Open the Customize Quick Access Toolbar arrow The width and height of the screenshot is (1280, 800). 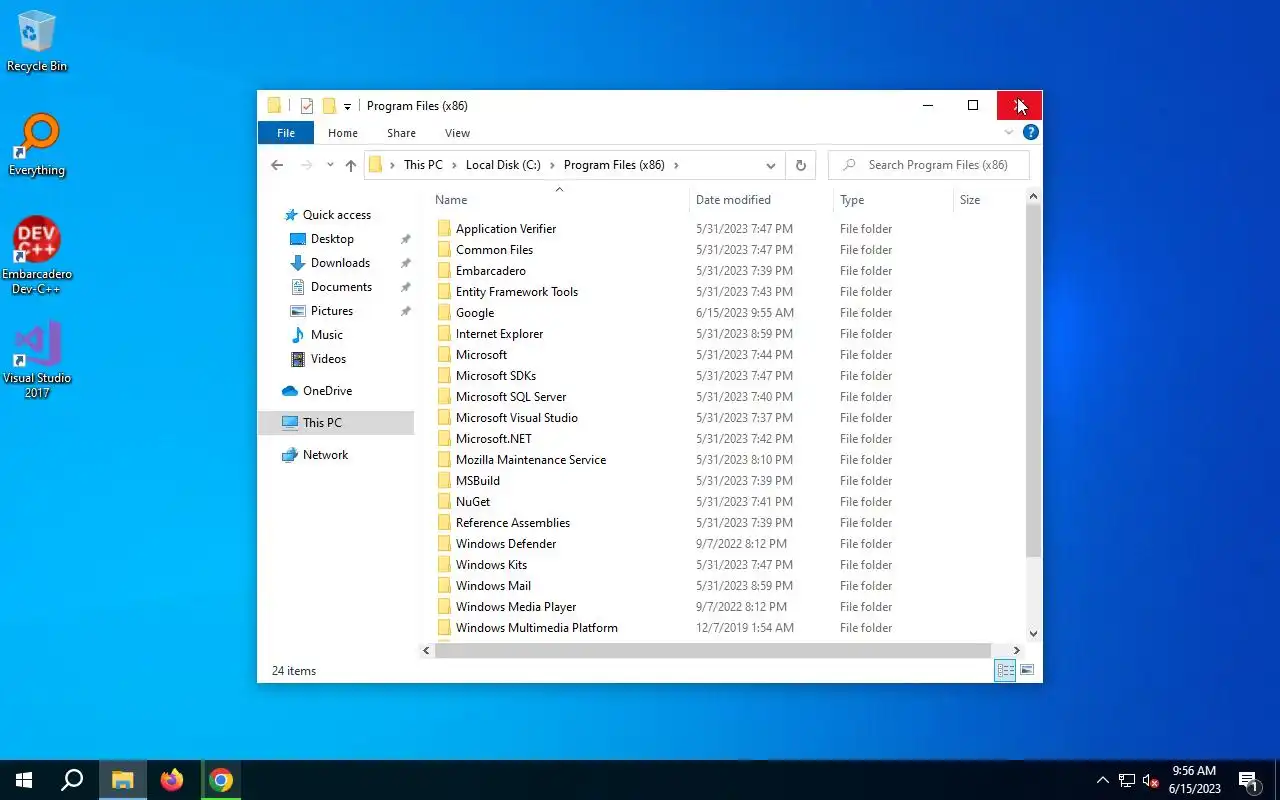(x=347, y=106)
